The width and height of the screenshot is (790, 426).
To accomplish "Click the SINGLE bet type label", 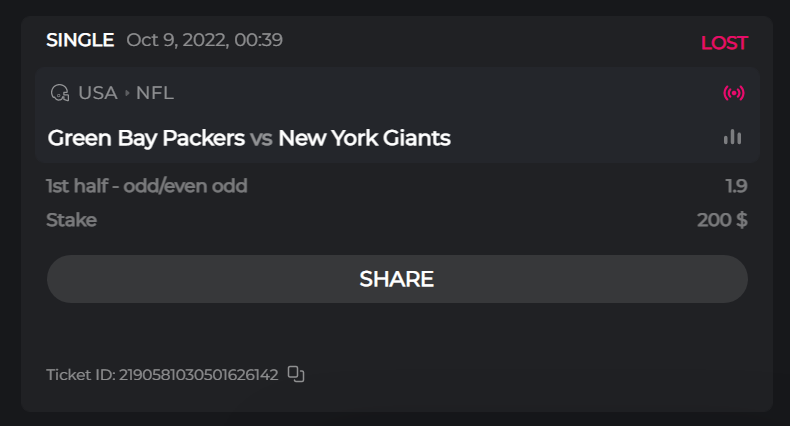I will coord(80,41).
